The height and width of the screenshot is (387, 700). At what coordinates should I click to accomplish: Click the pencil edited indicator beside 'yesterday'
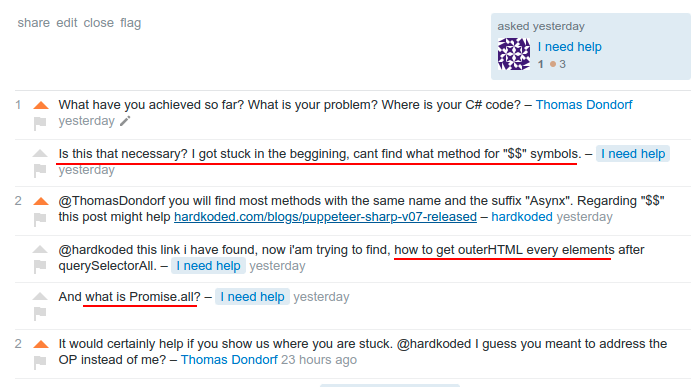point(125,121)
